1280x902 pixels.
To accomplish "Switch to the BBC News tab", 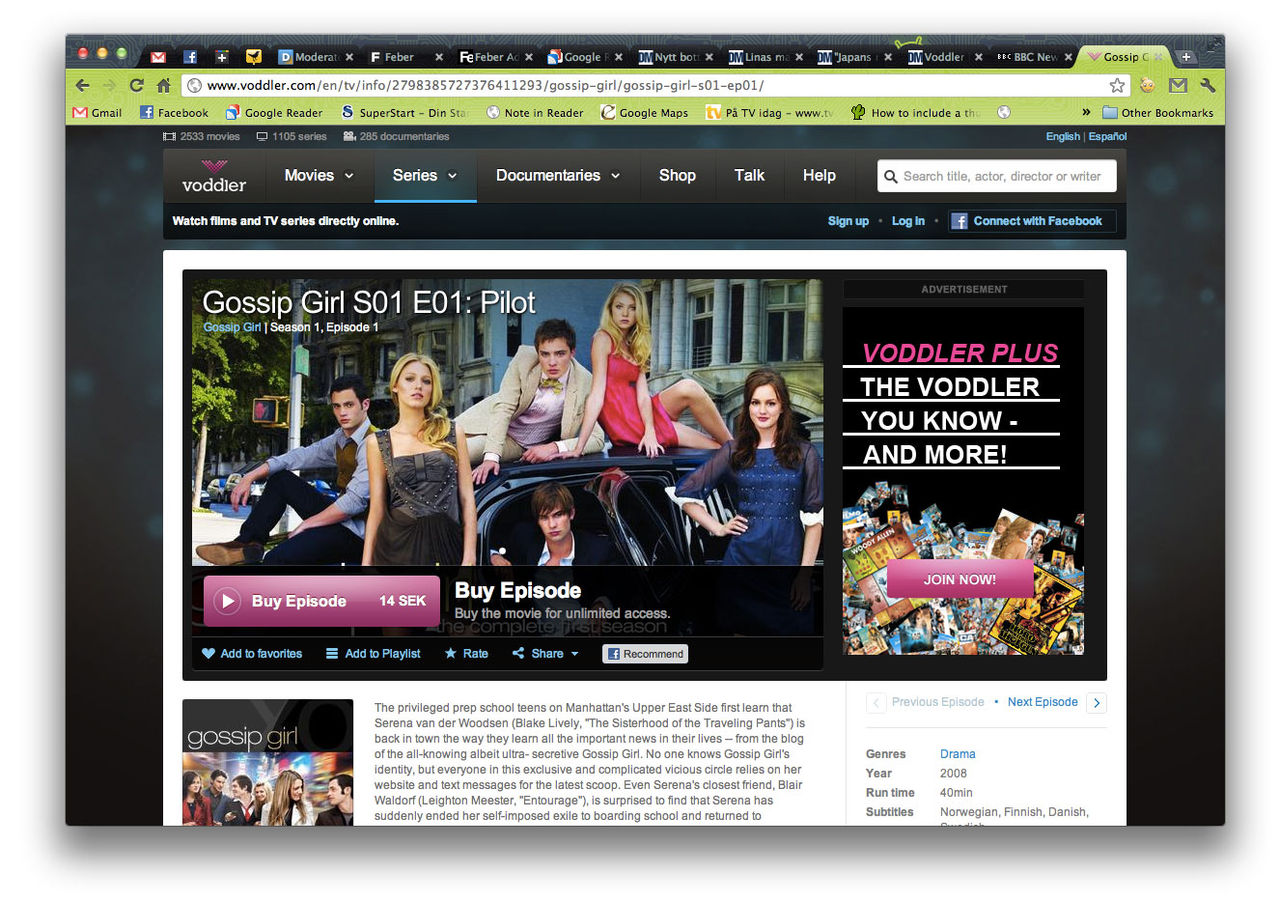I will tap(1035, 57).
